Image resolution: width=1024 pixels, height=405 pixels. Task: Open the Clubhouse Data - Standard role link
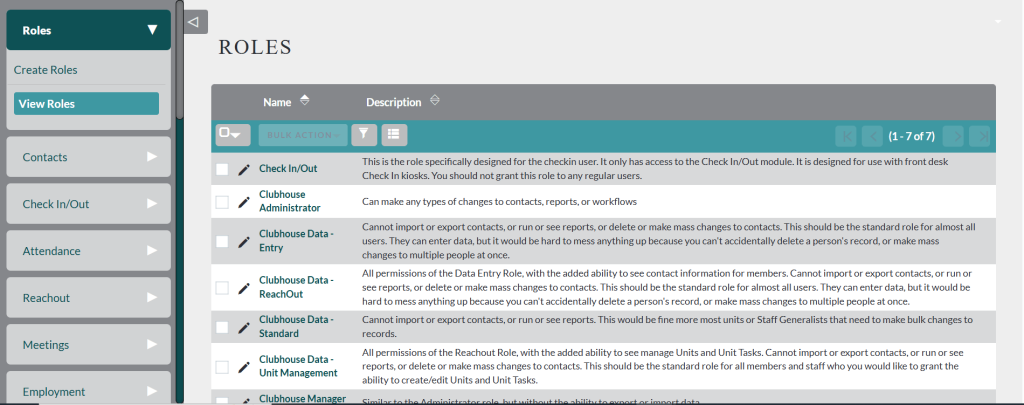295,326
